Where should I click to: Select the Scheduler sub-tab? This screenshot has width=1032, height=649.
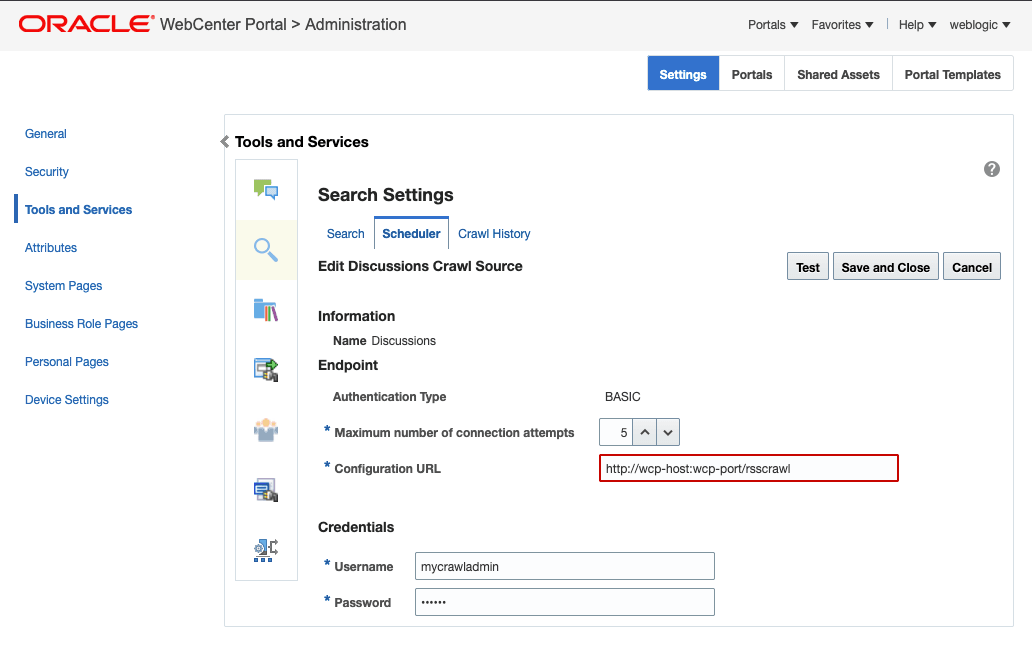[411, 234]
